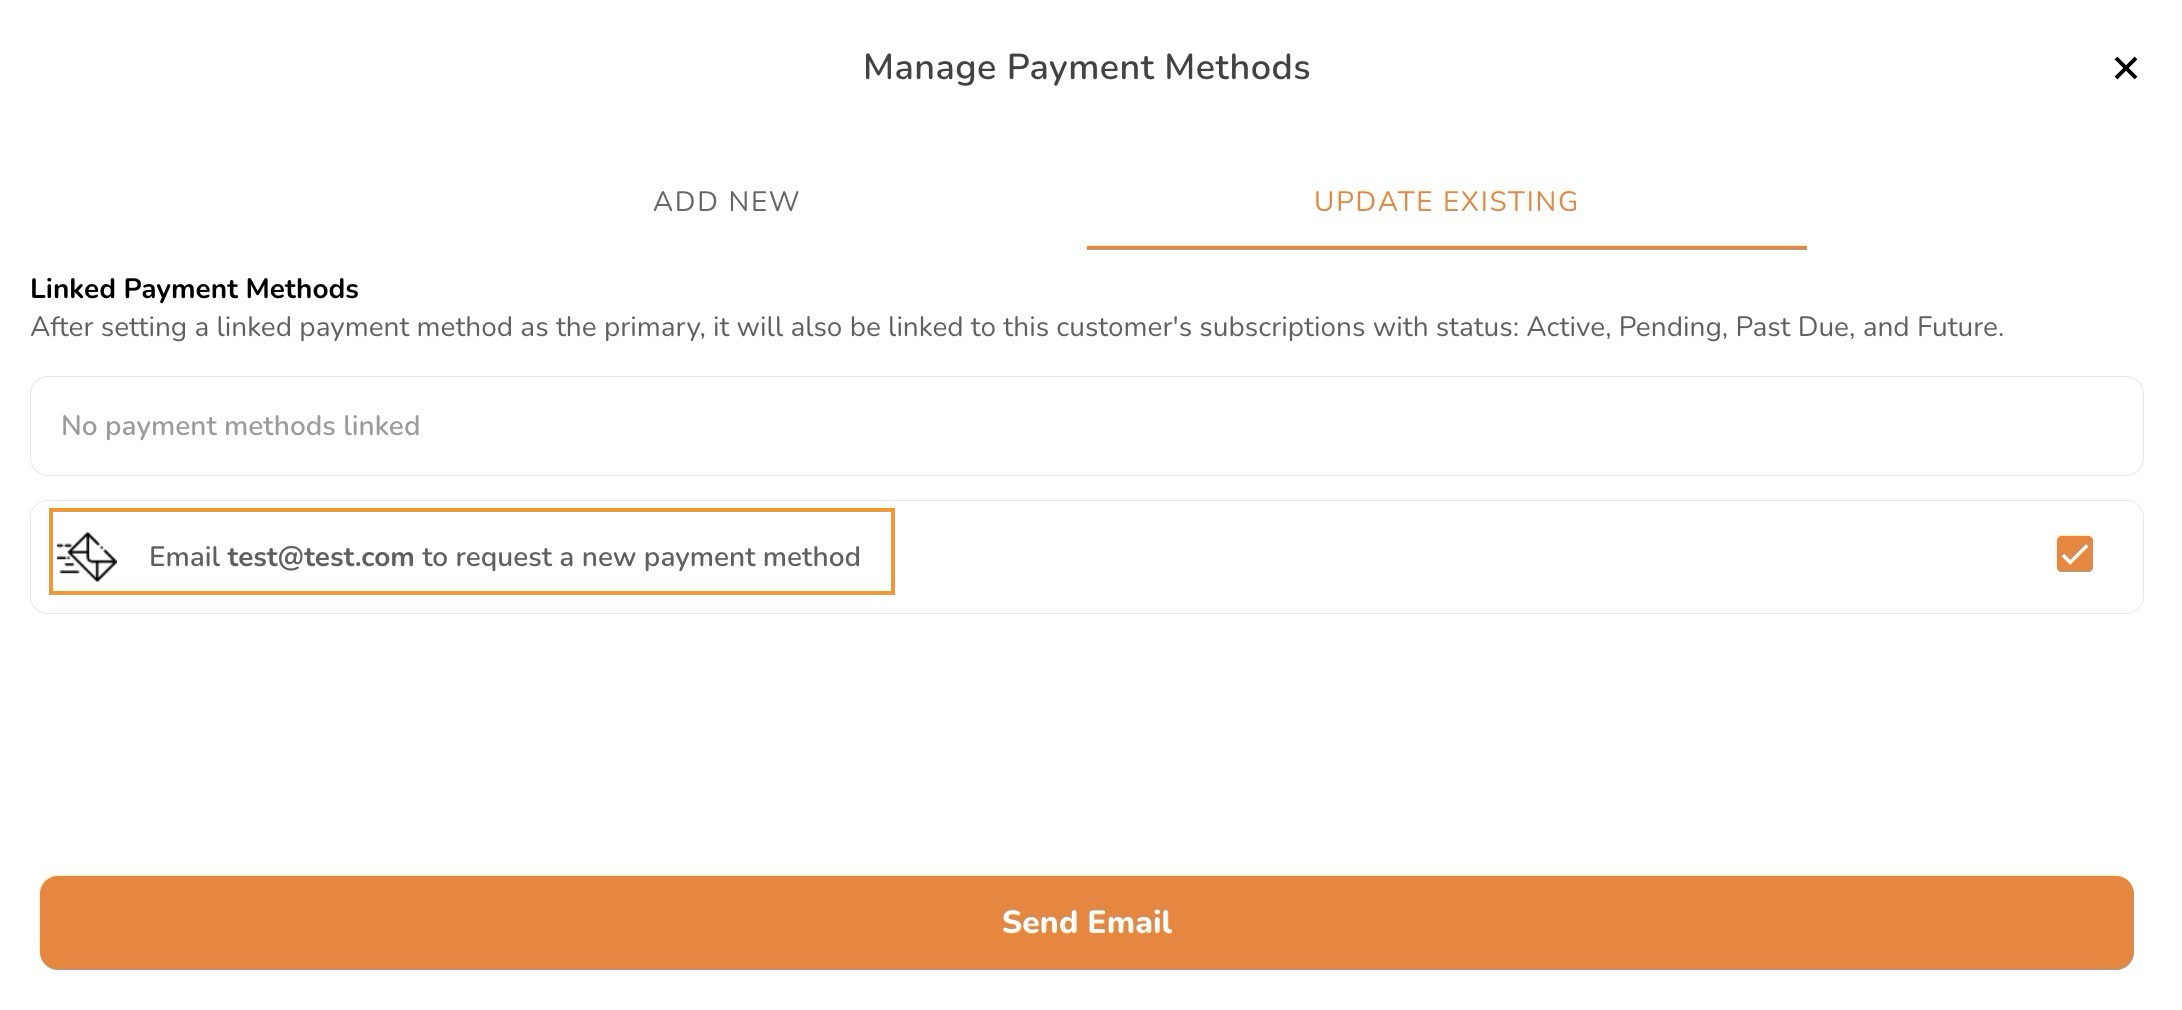
Task: Click the test@test.com email address
Action: pyautogui.click(x=320, y=557)
